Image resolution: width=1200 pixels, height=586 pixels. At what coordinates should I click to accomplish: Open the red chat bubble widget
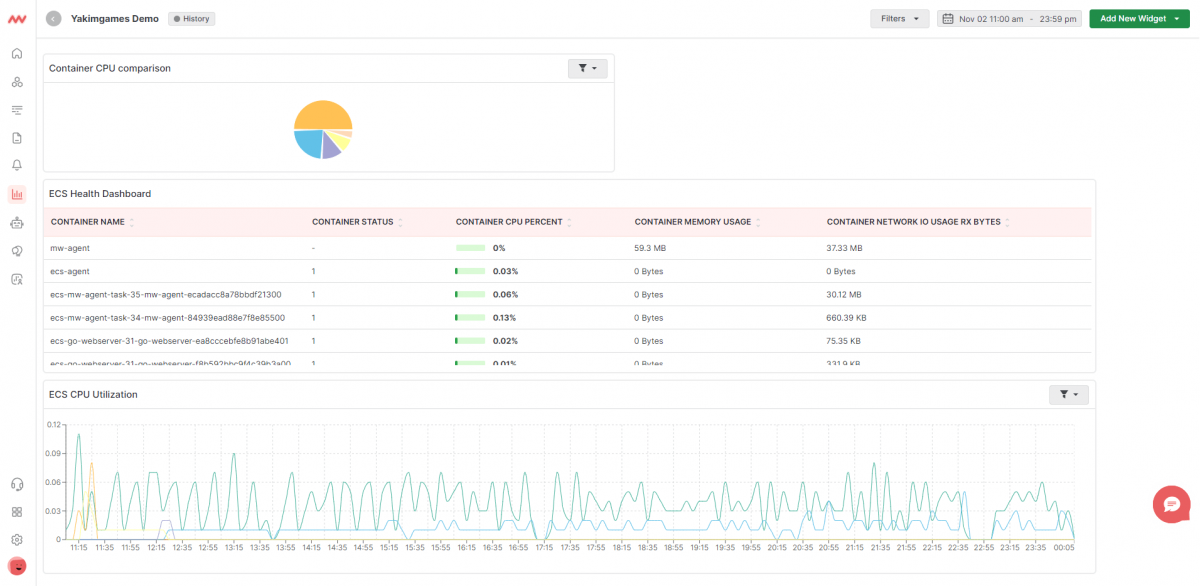coord(1171,504)
